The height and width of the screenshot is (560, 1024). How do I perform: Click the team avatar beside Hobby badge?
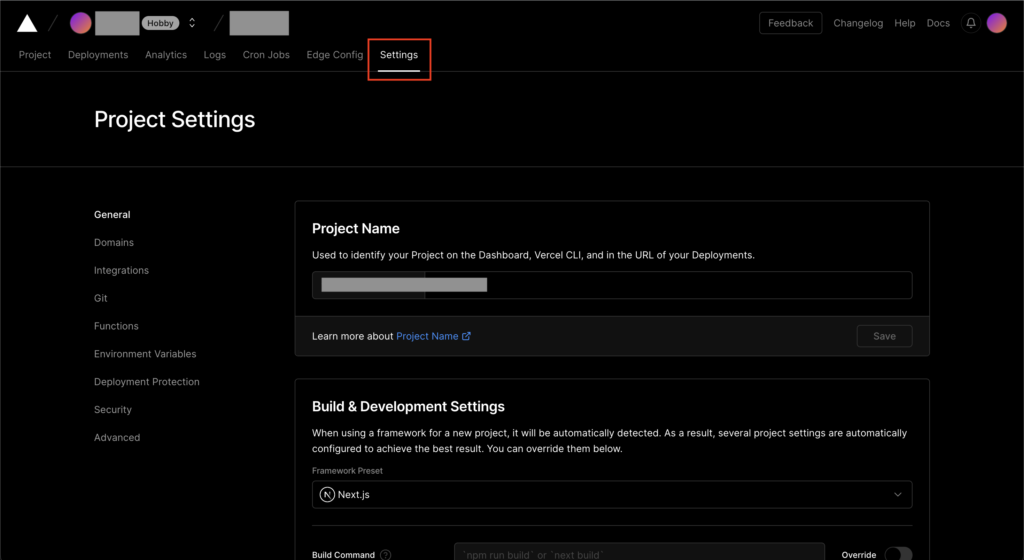(x=80, y=23)
